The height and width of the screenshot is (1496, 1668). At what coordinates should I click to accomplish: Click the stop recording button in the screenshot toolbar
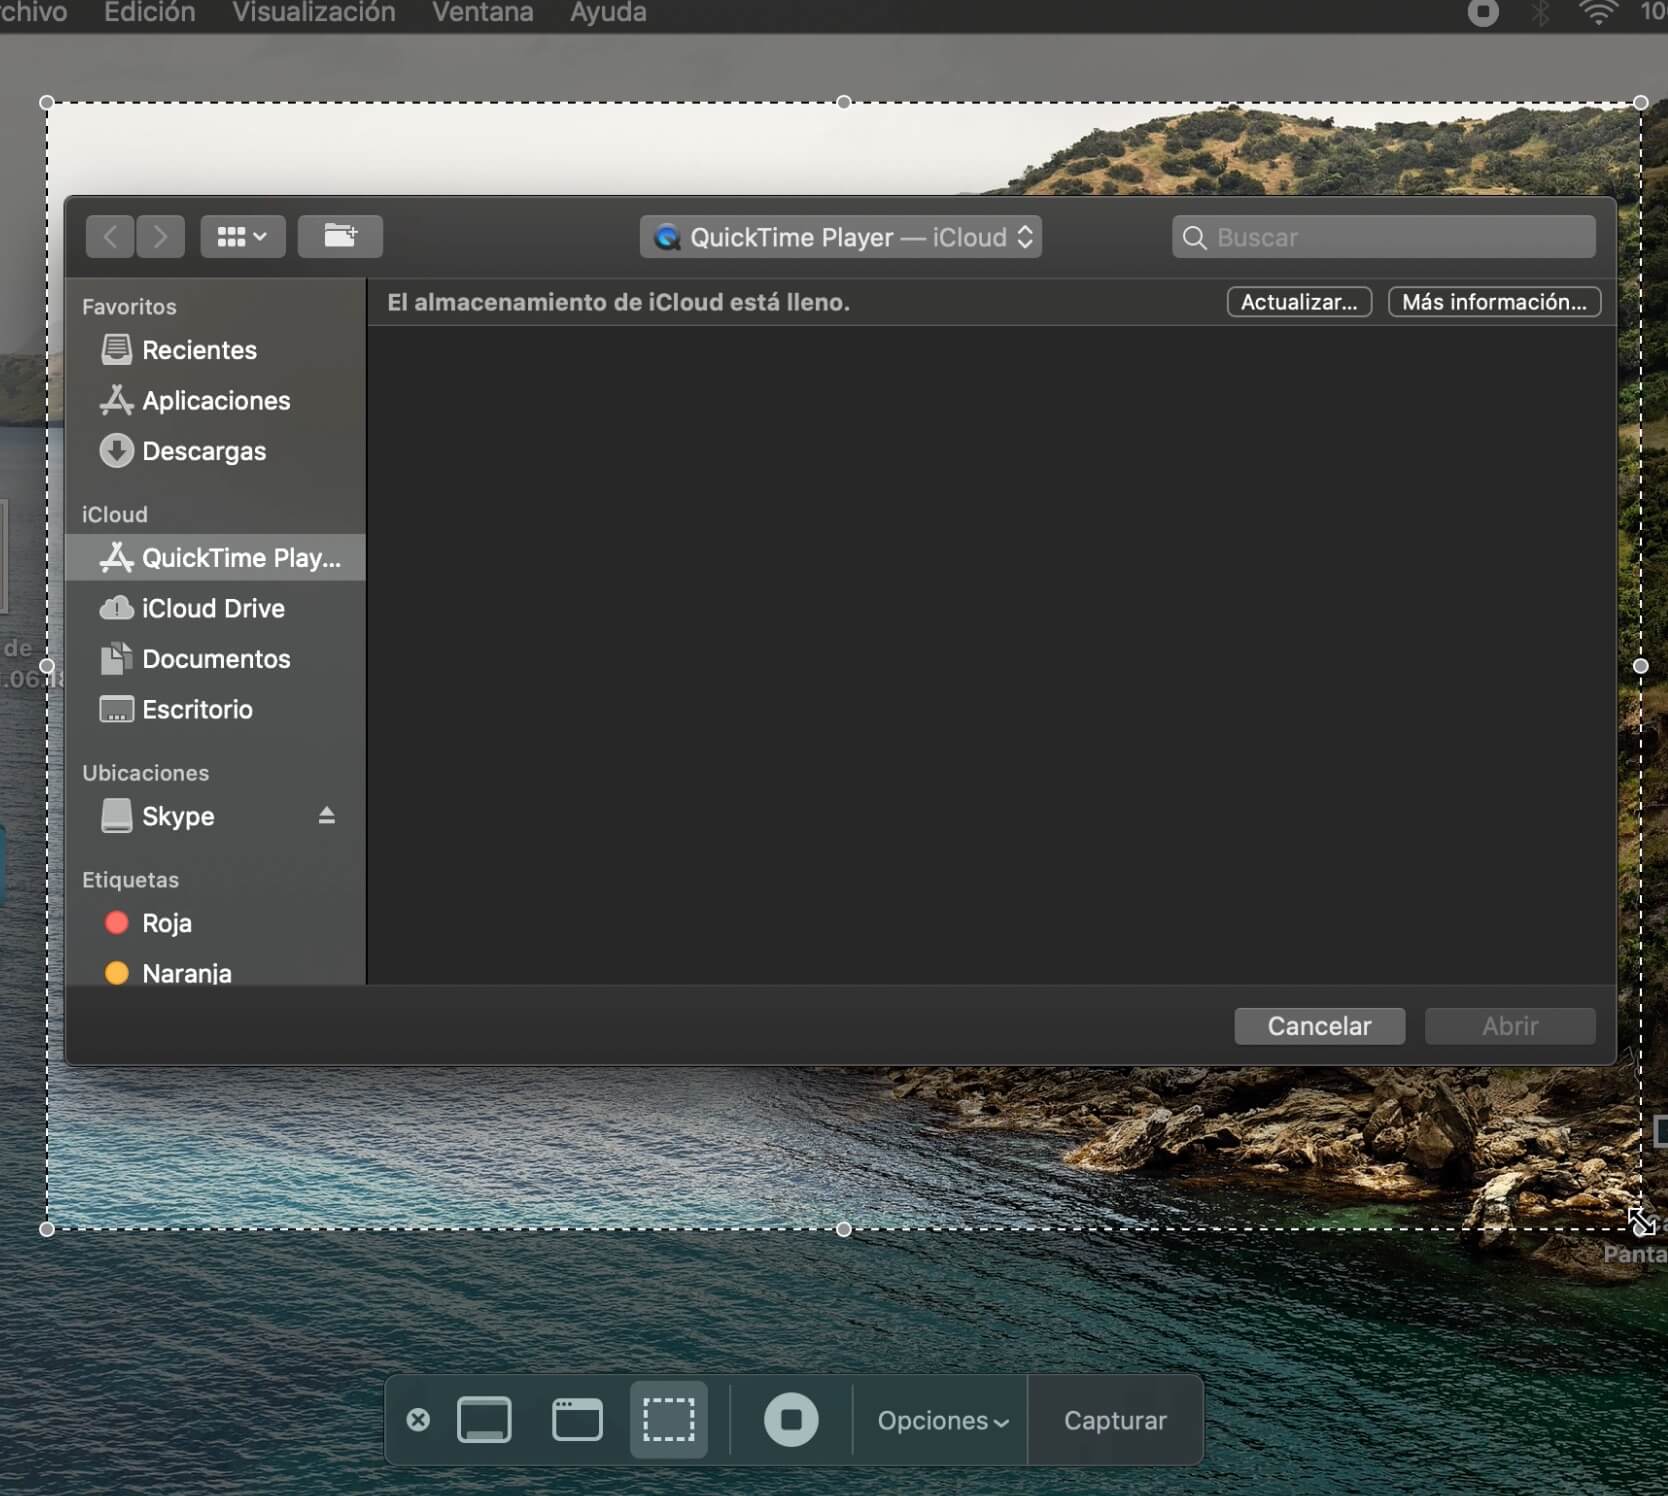click(791, 1420)
